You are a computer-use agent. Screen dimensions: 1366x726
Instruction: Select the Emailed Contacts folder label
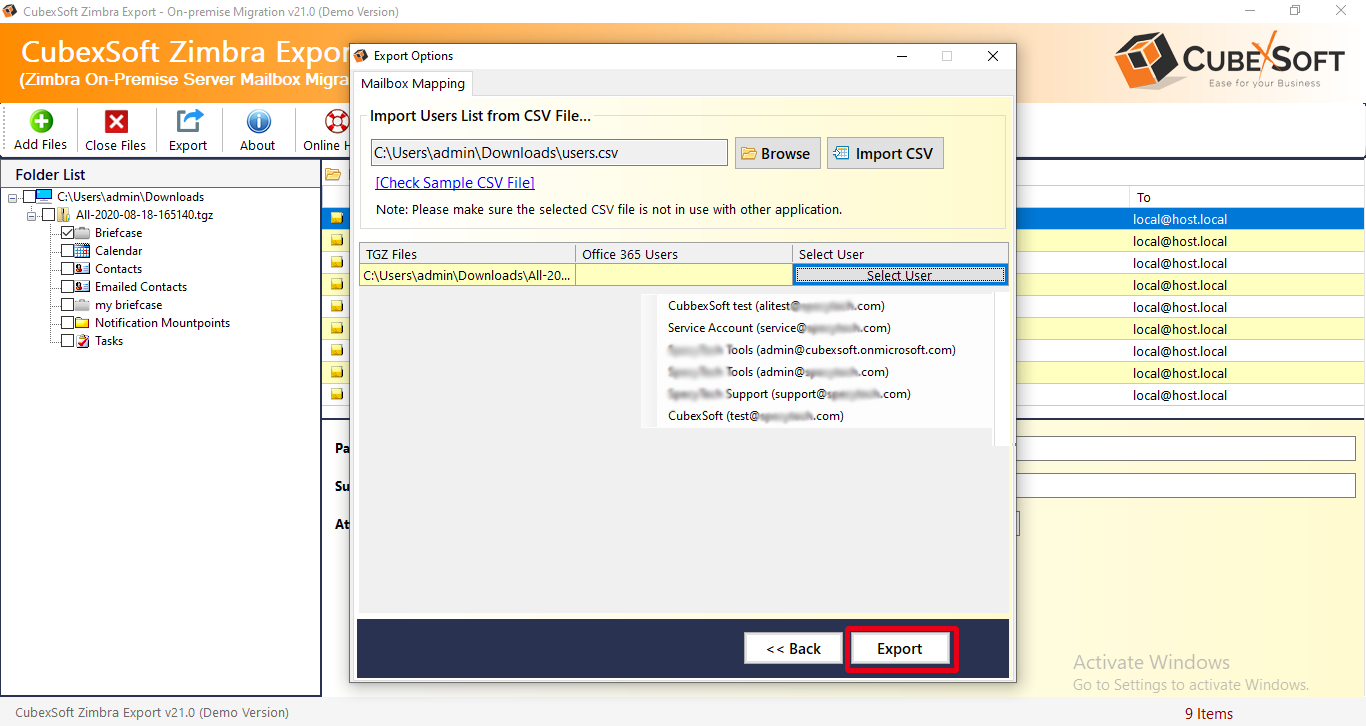point(141,287)
